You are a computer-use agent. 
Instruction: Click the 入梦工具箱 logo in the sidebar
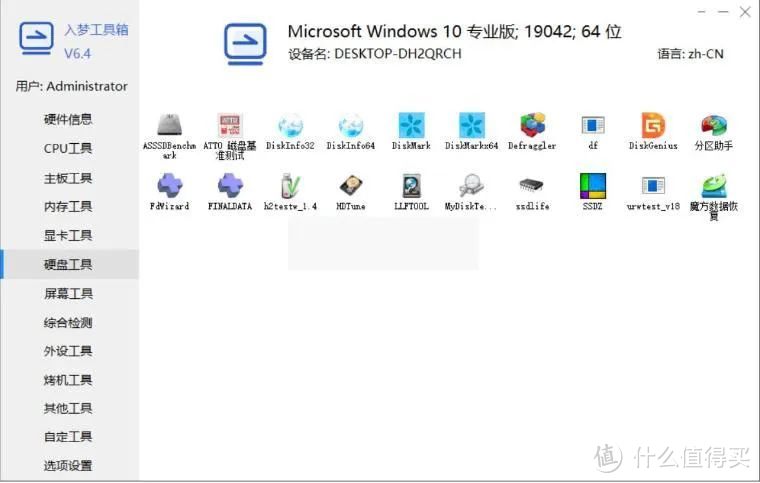36,38
